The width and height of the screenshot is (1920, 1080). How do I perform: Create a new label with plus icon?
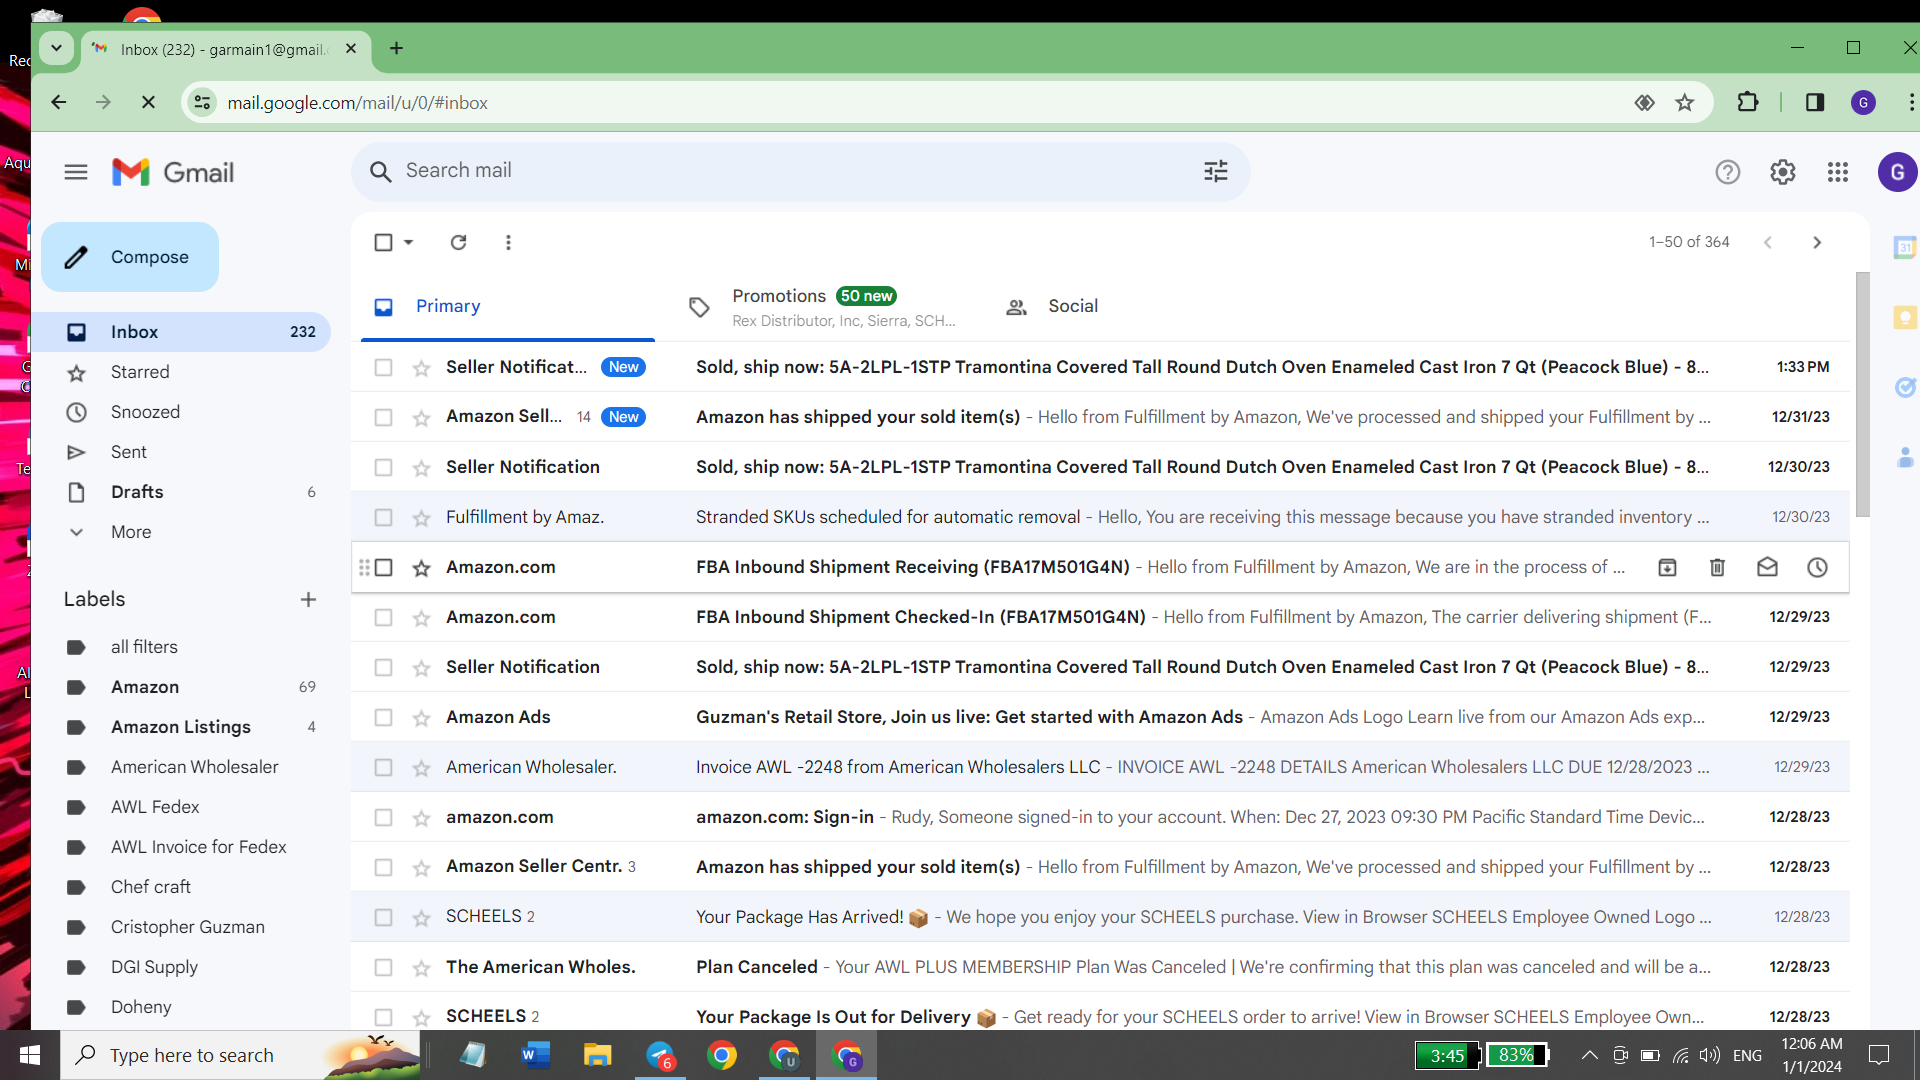pyautogui.click(x=308, y=599)
